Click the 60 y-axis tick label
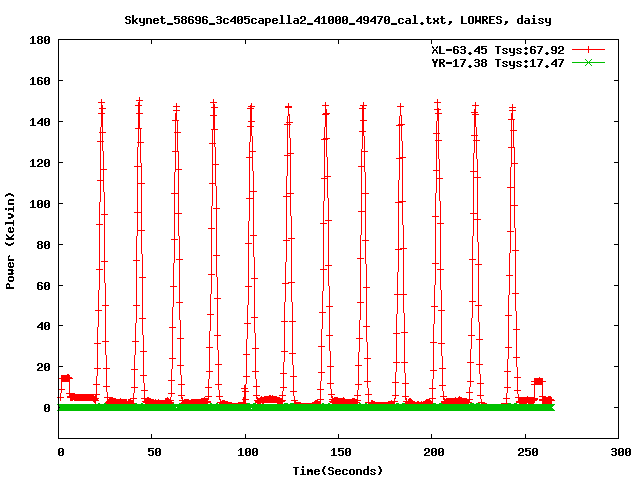640x480 pixels. (x=43, y=286)
